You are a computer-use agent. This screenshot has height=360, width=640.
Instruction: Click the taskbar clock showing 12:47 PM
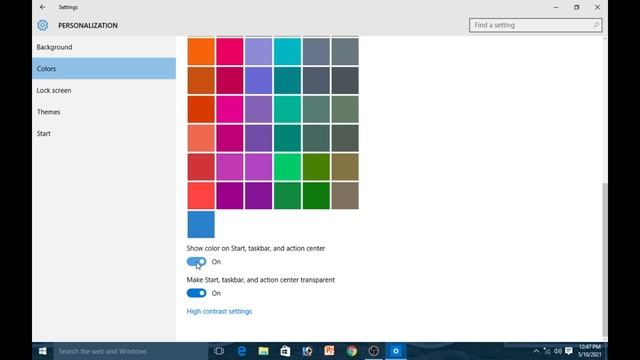pyautogui.click(x=589, y=351)
